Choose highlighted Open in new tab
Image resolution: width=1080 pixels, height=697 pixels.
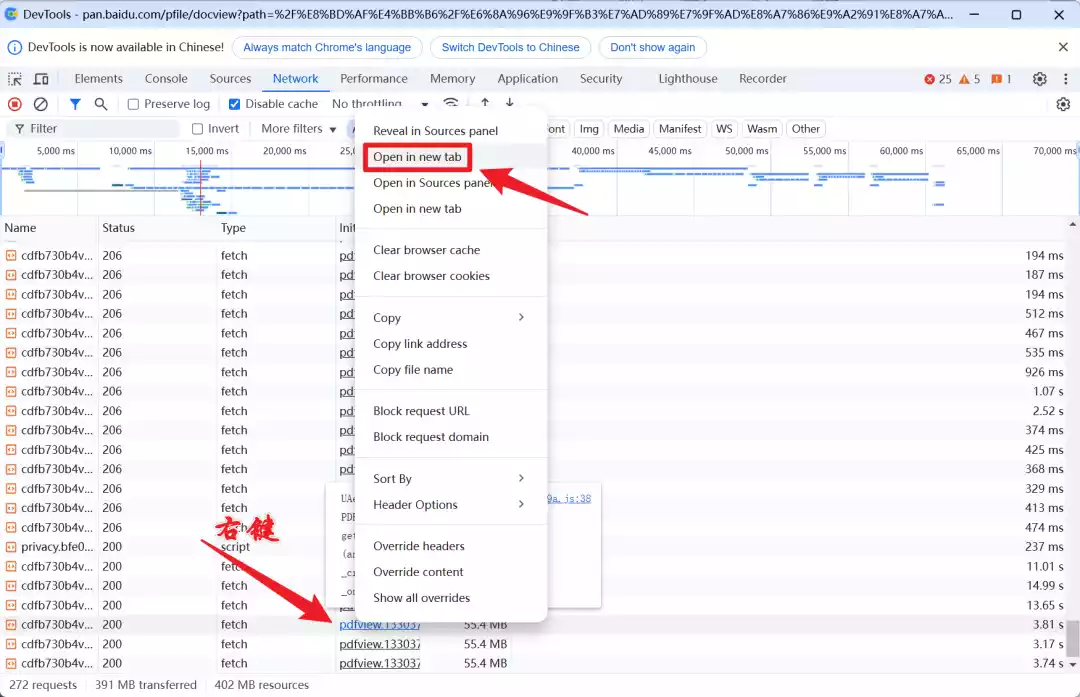click(x=417, y=157)
